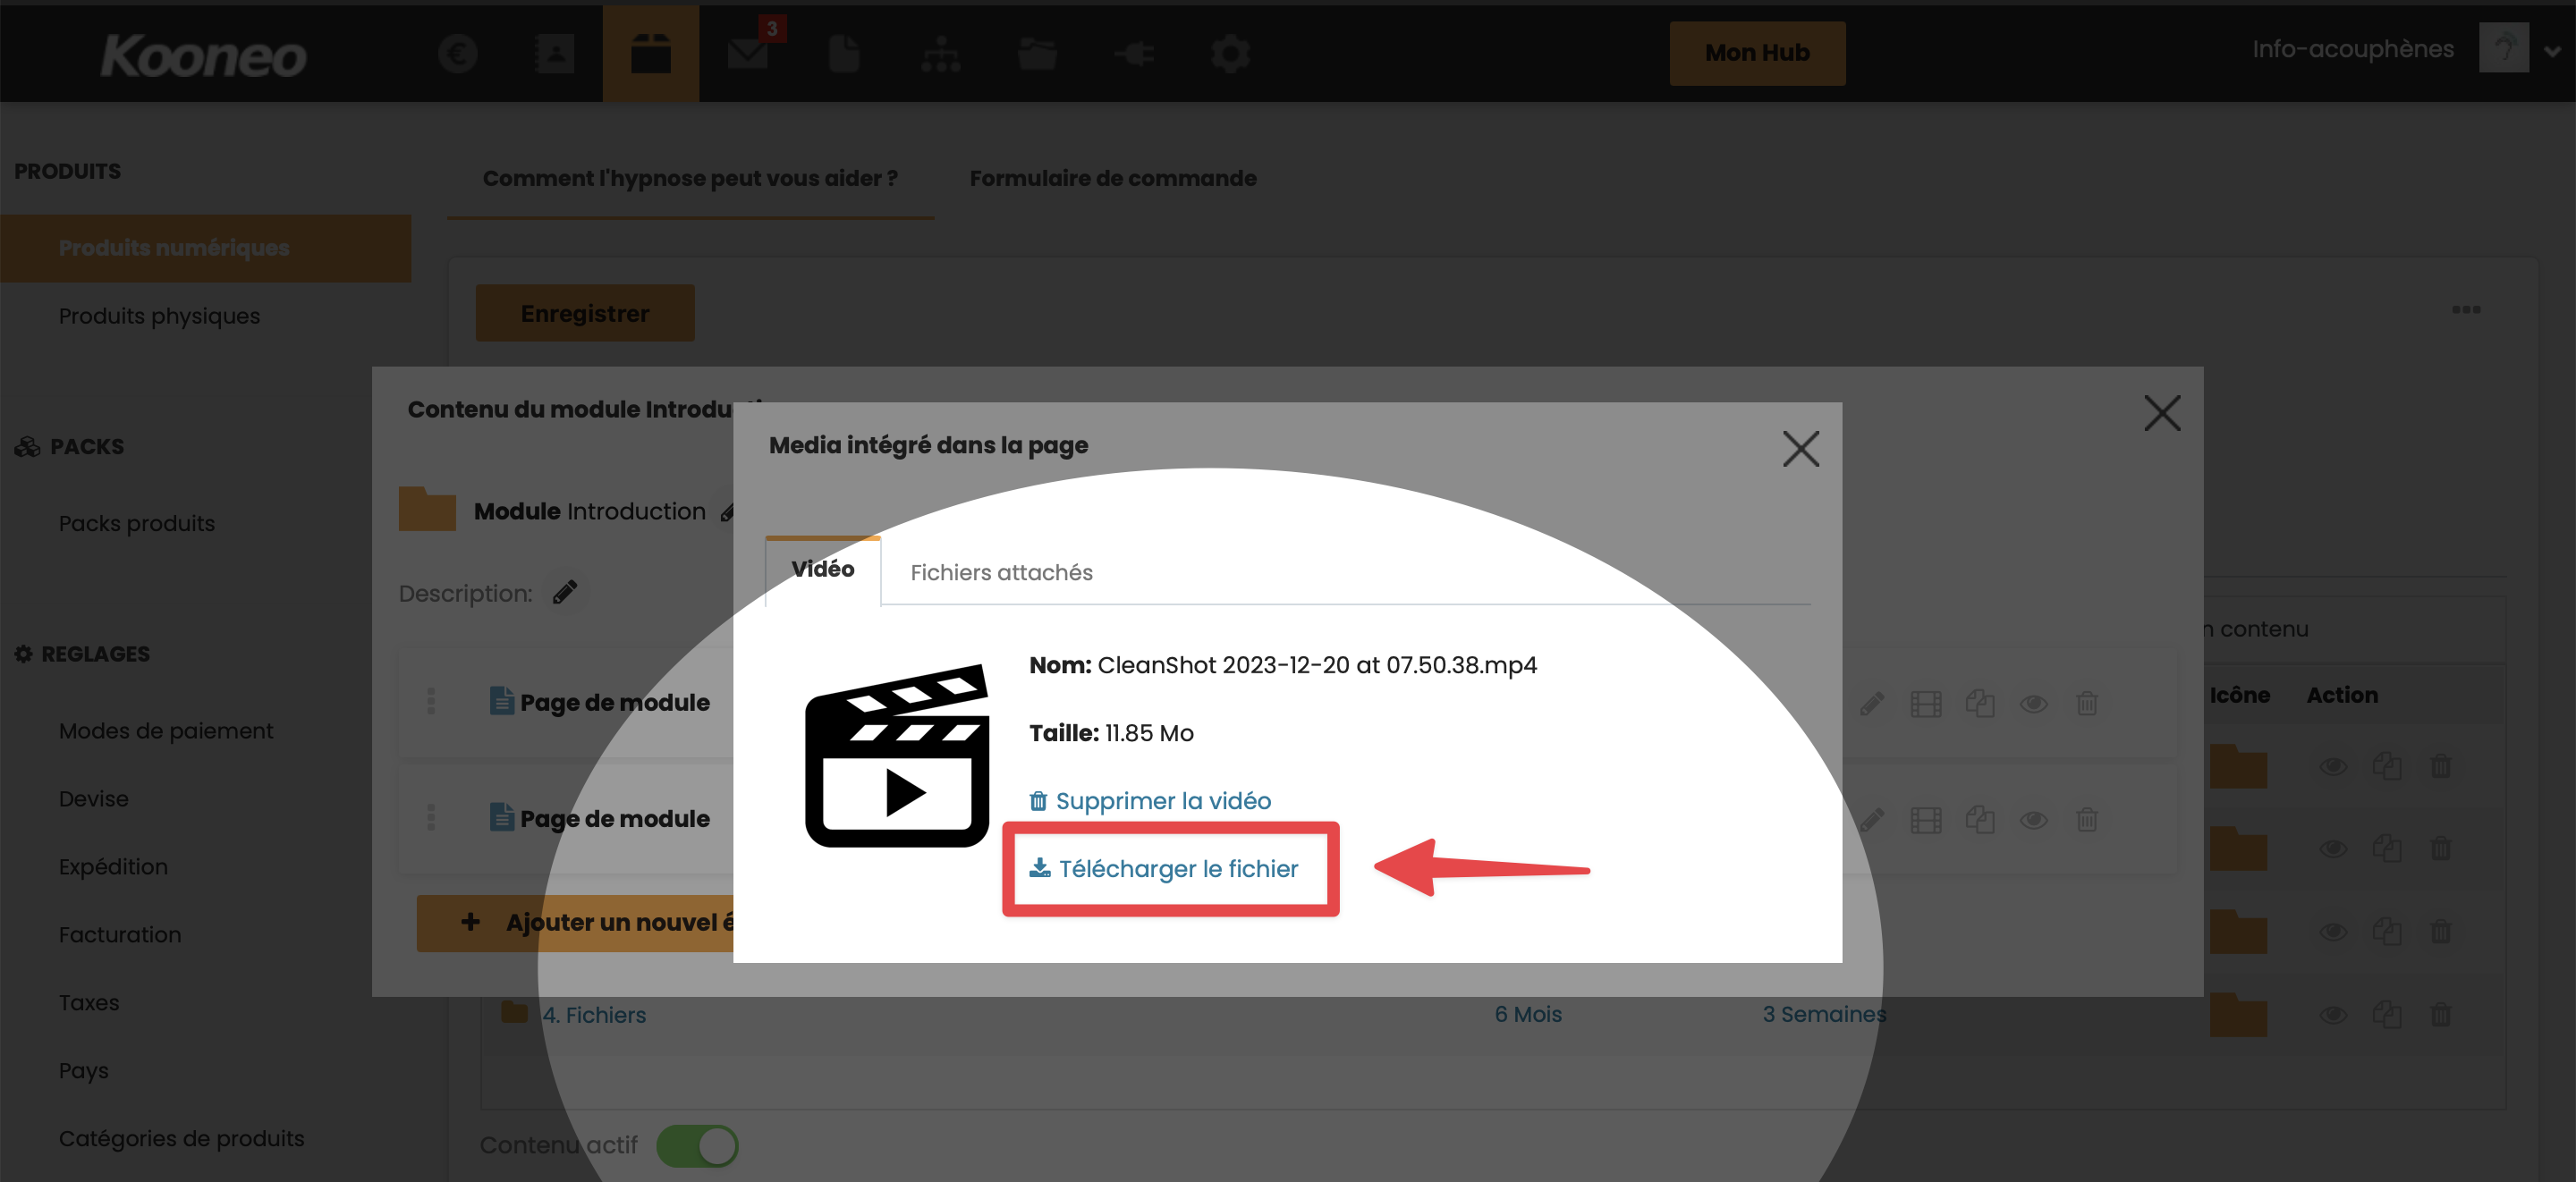Screen dimensions: 2576x1182
Task: Open the mail icon with 3 notifications
Action: point(748,53)
